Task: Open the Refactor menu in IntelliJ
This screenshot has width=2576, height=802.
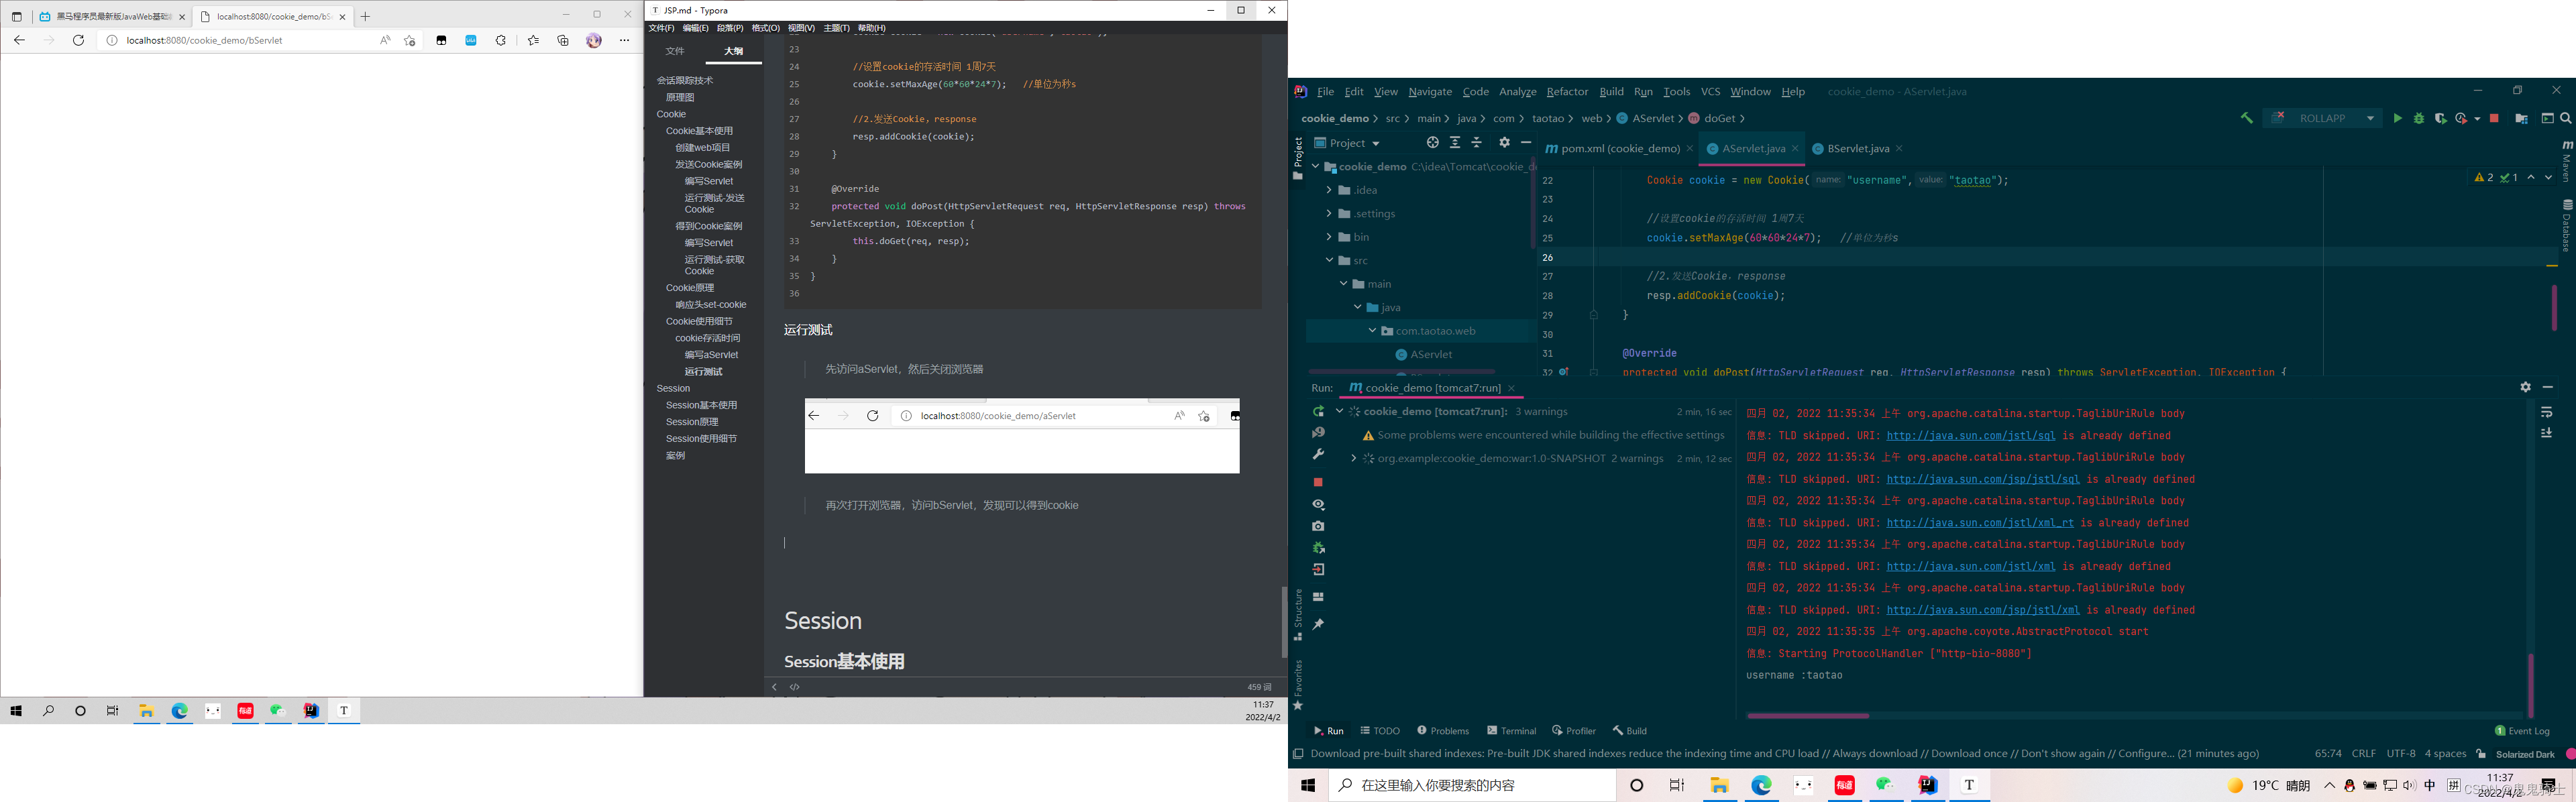Action: 1567,92
